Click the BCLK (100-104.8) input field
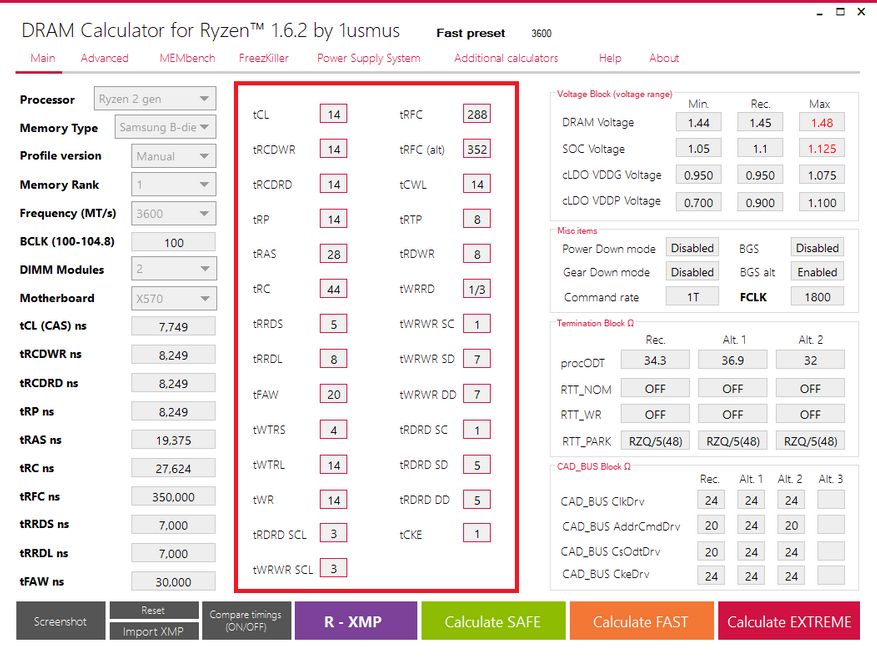The image size is (877, 658). (x=173, y=242)
